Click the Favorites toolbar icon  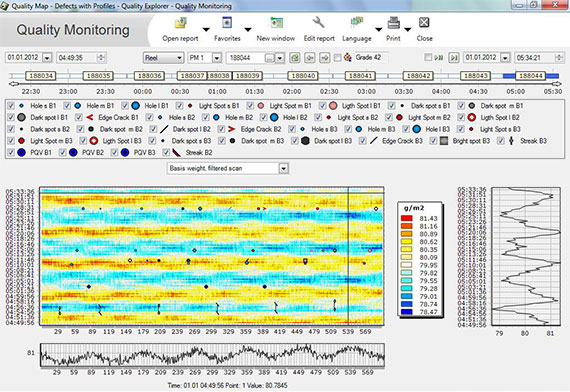(227, 23)
